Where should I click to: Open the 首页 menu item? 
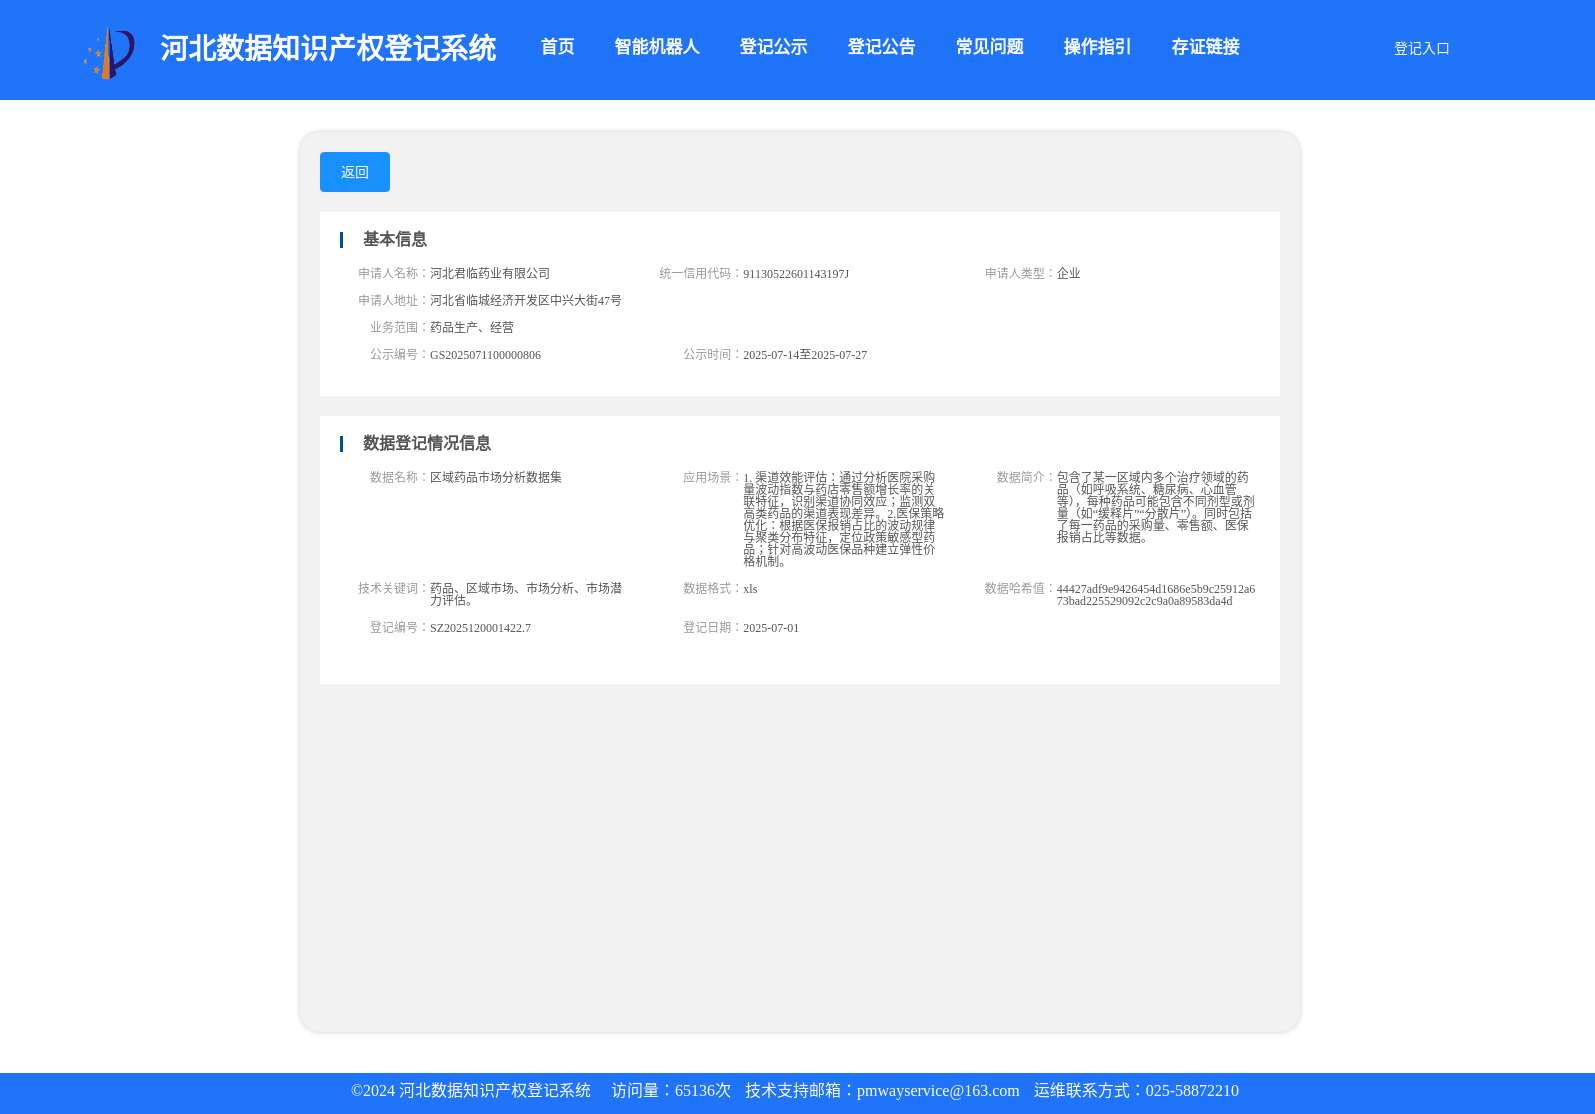pyautogui.click(x=557, y=47)
